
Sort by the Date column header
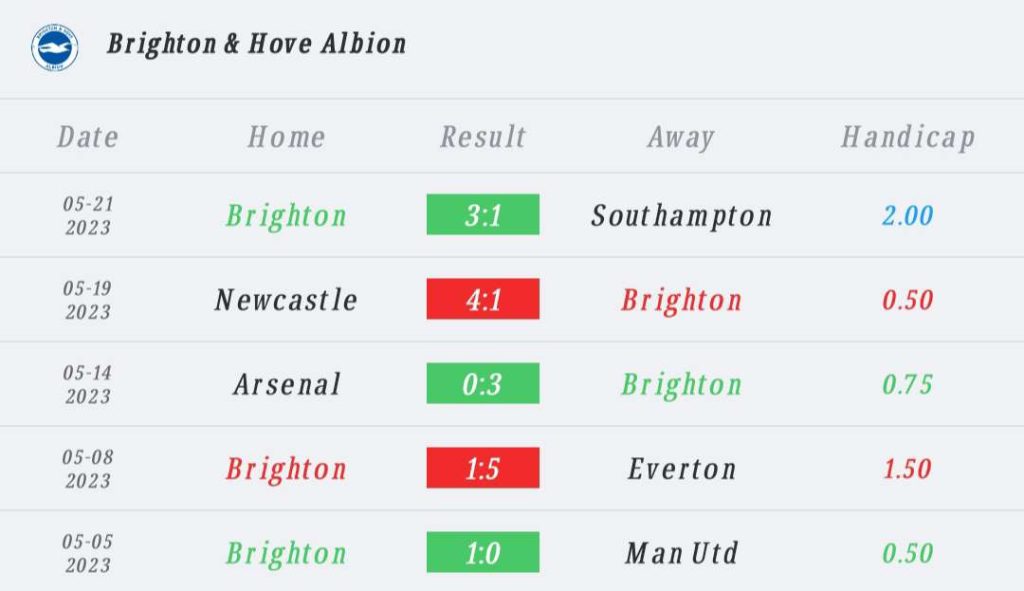coord(88,137)
